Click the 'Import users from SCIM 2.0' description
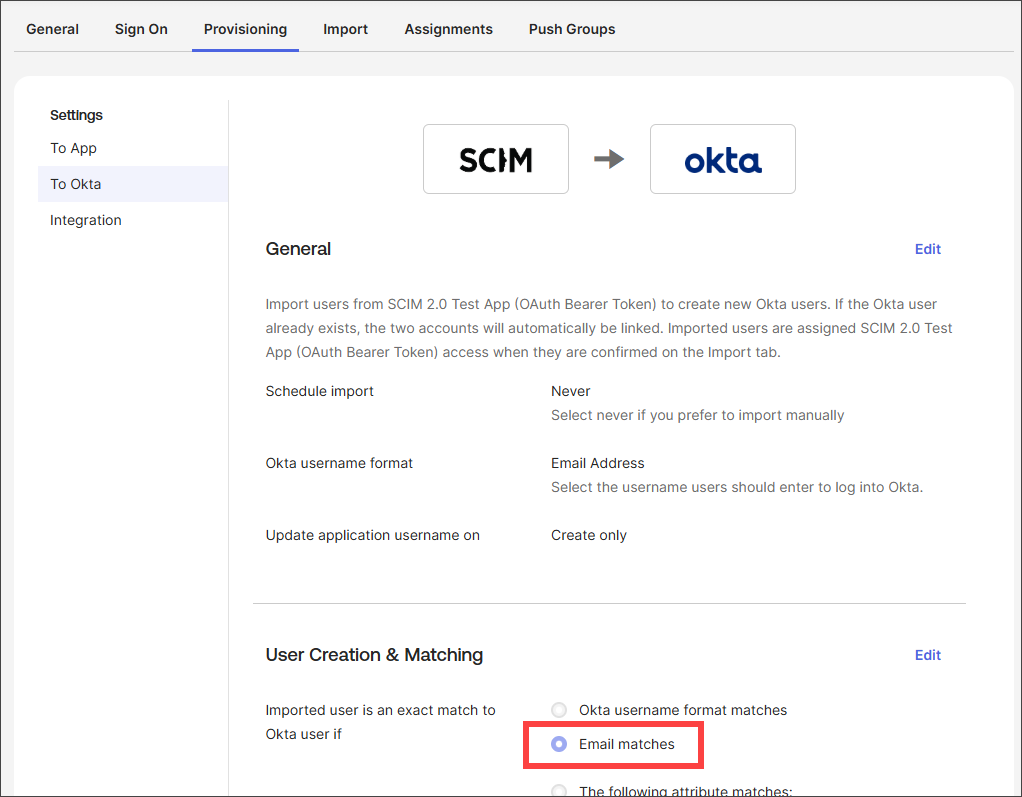The width and height of the screenshot is (1022, 797). coord(609,328)
